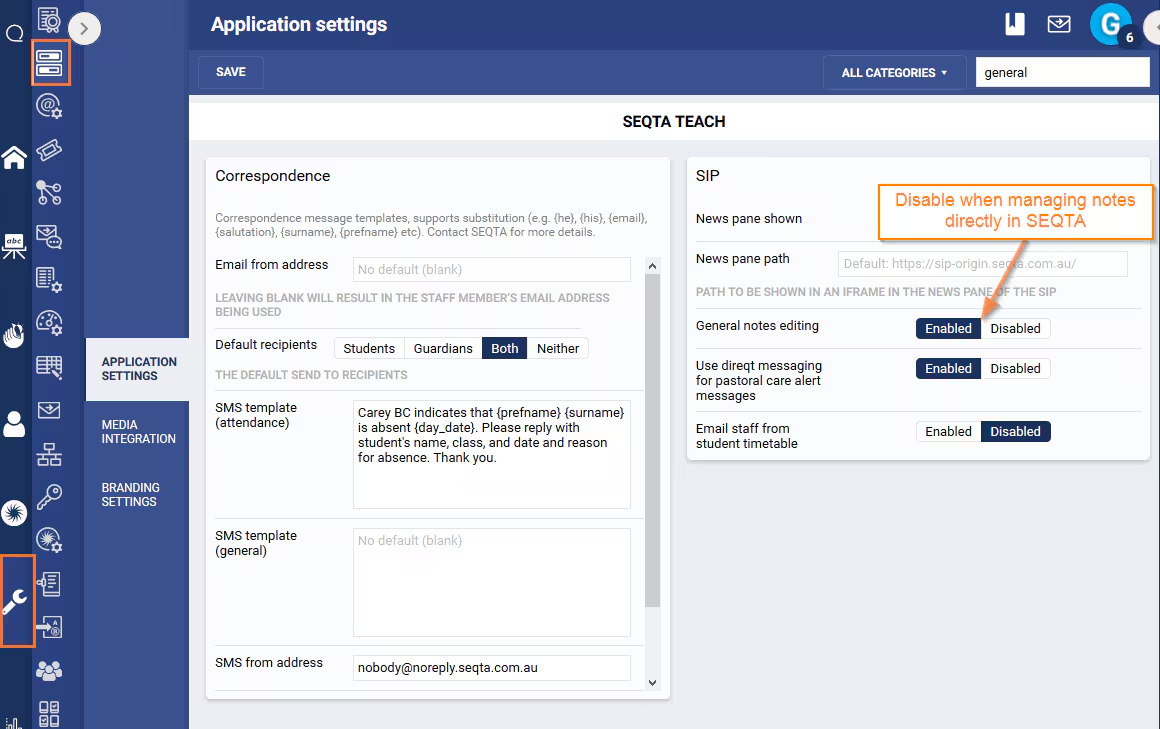1160x729 pixels.
Task: Set Default recipients to Guardians
Action: [x=442, y=349]
